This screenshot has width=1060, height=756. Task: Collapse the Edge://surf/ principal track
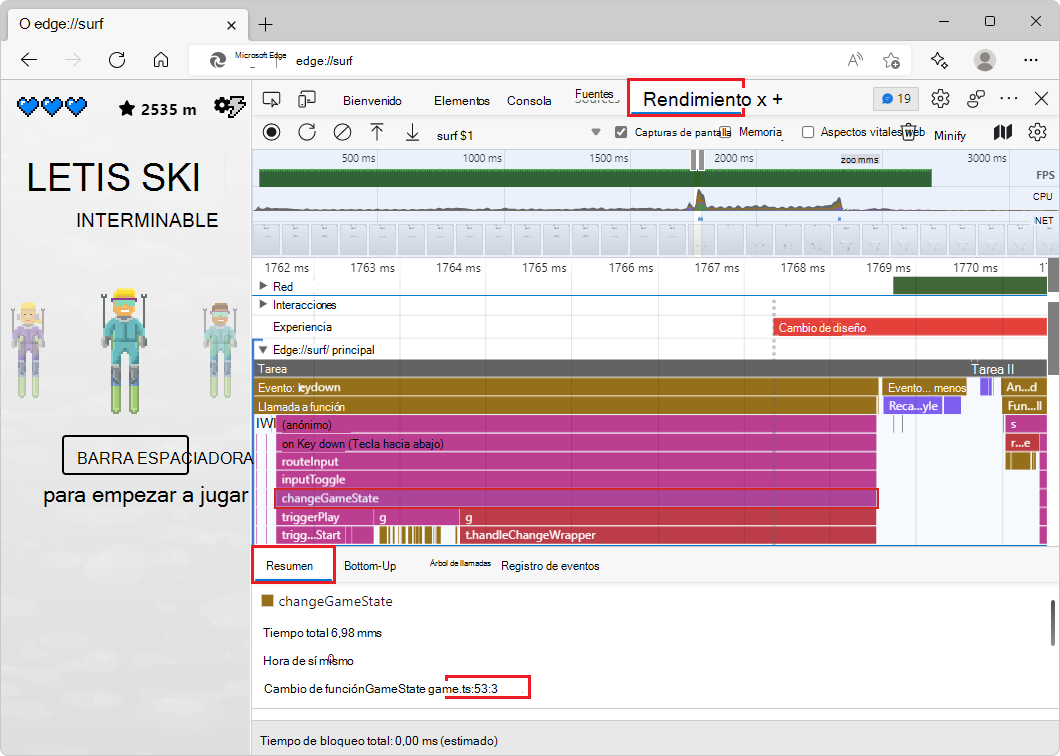pos(264,350)
